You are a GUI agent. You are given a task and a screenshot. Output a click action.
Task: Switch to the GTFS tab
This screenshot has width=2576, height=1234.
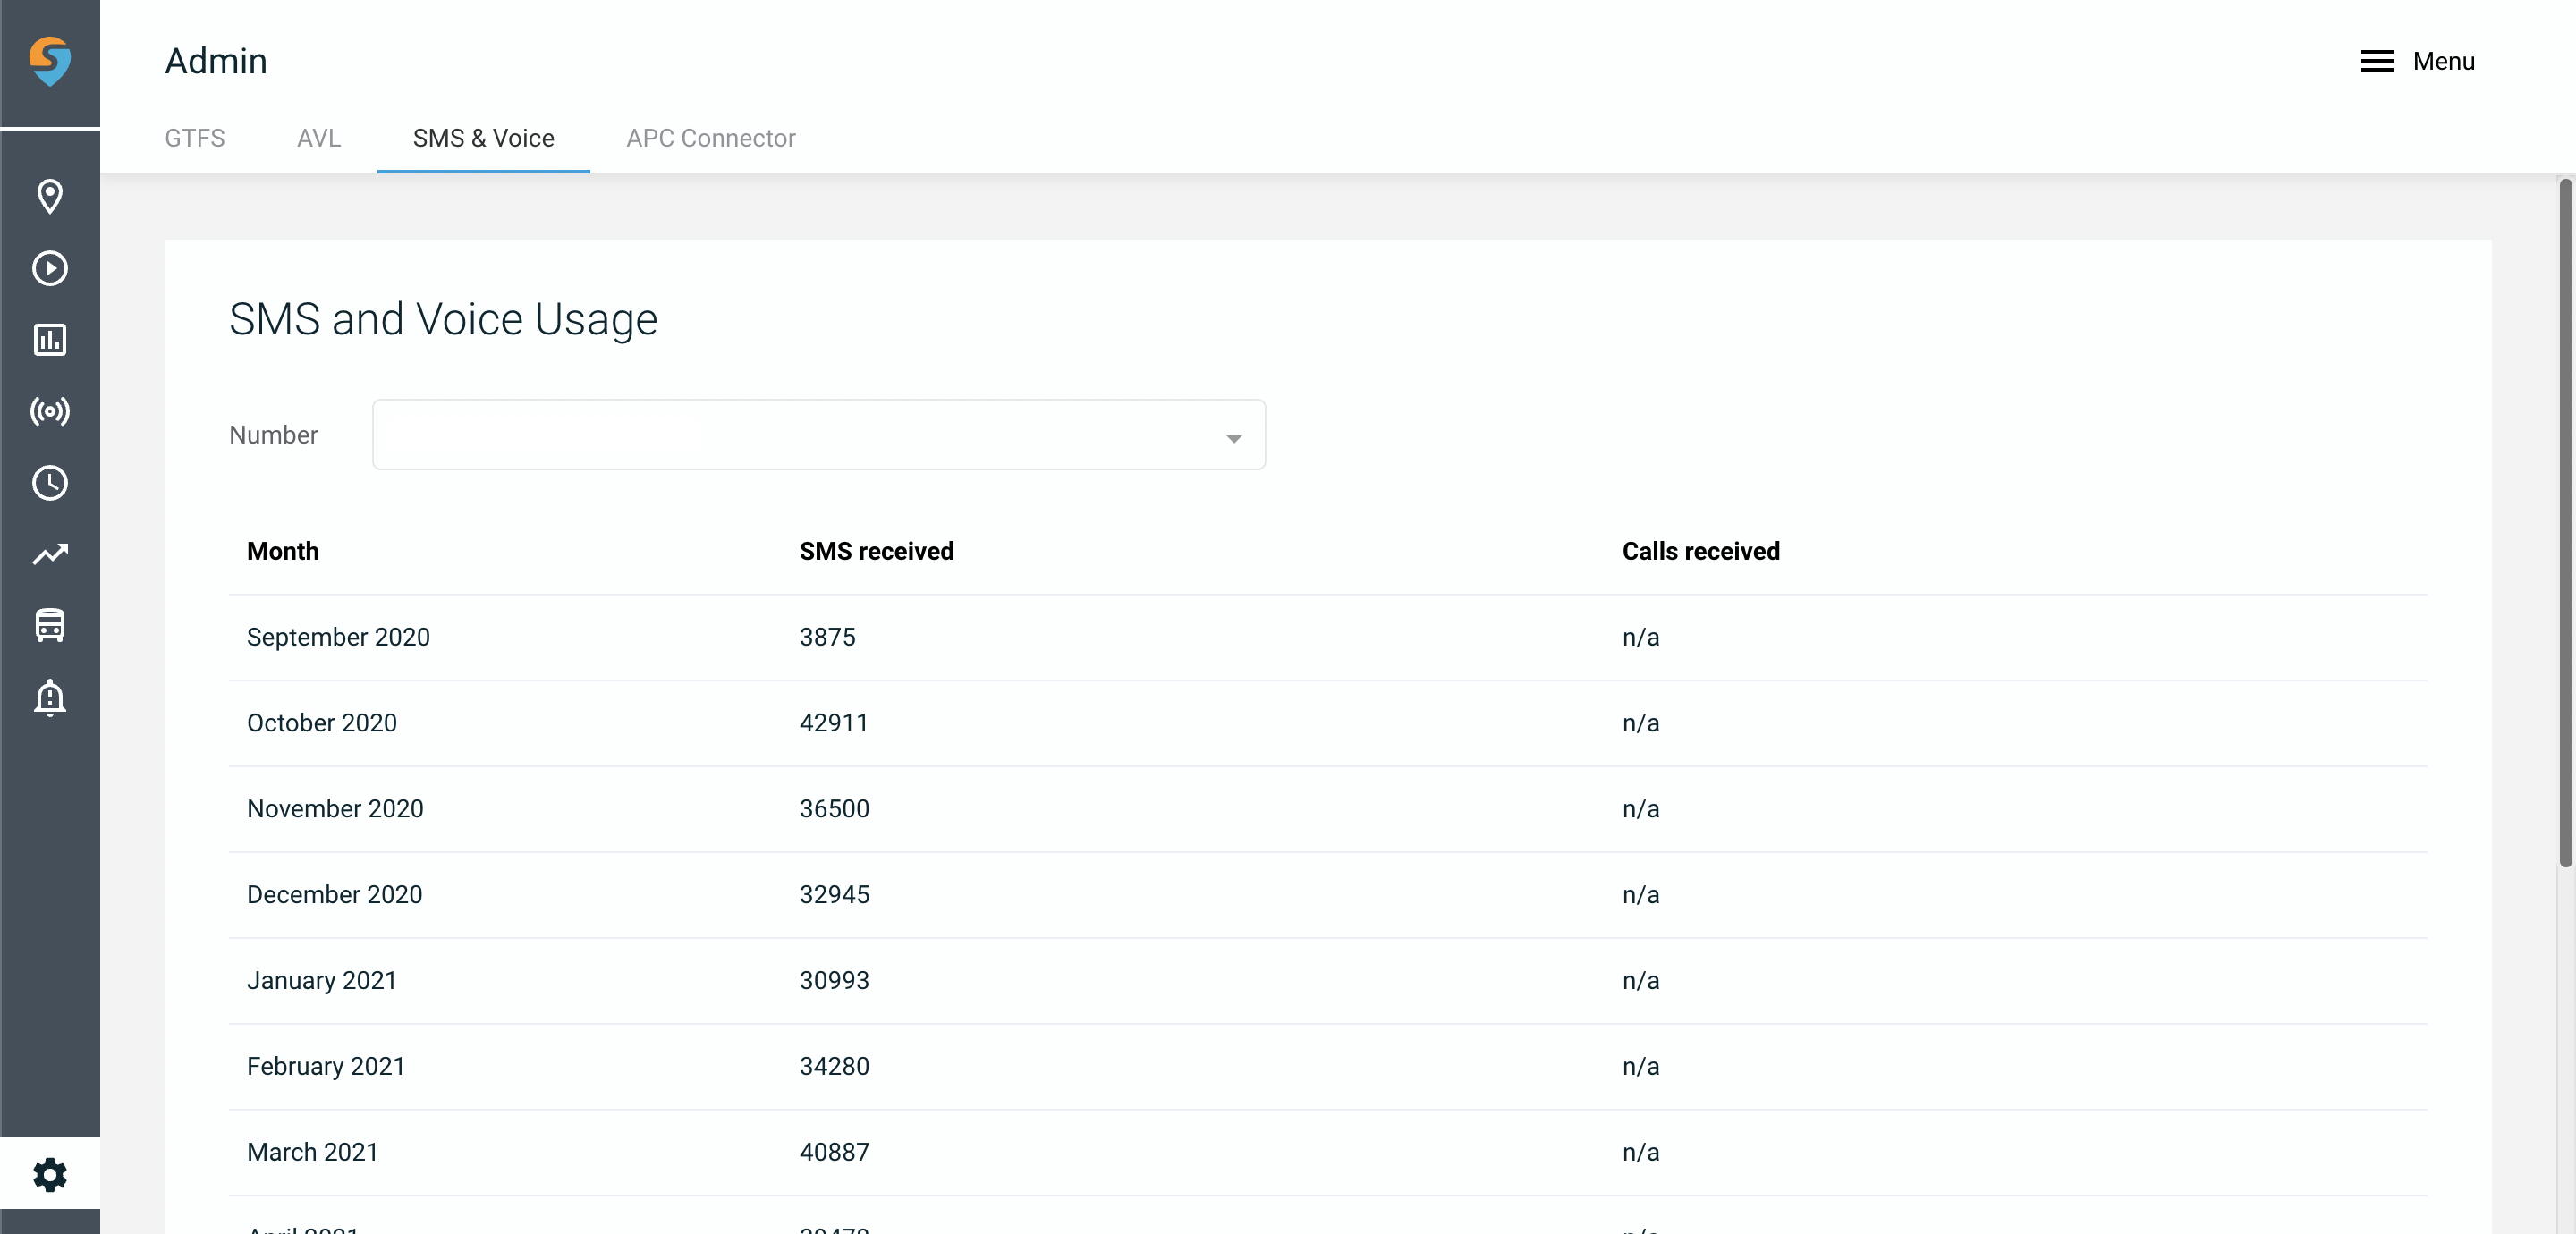point(195,138)
